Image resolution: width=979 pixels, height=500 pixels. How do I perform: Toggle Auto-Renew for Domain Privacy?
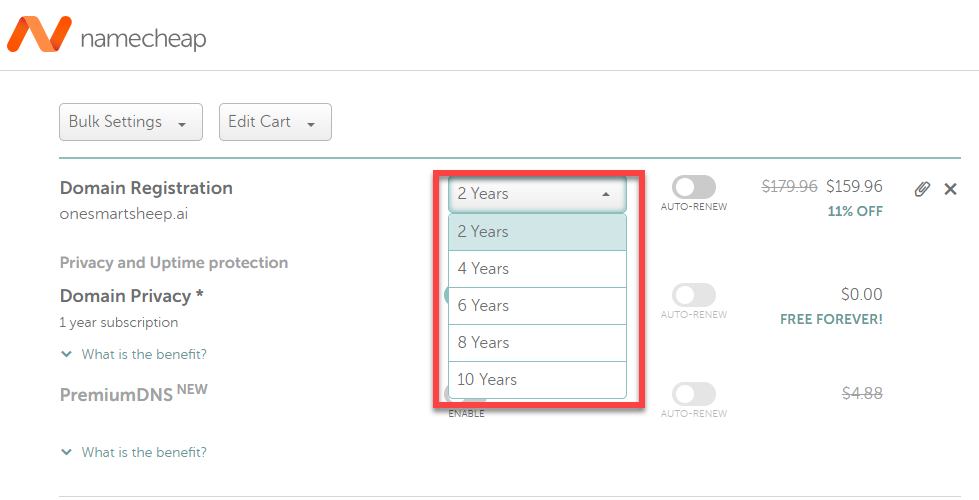click(x=694, y=295)
